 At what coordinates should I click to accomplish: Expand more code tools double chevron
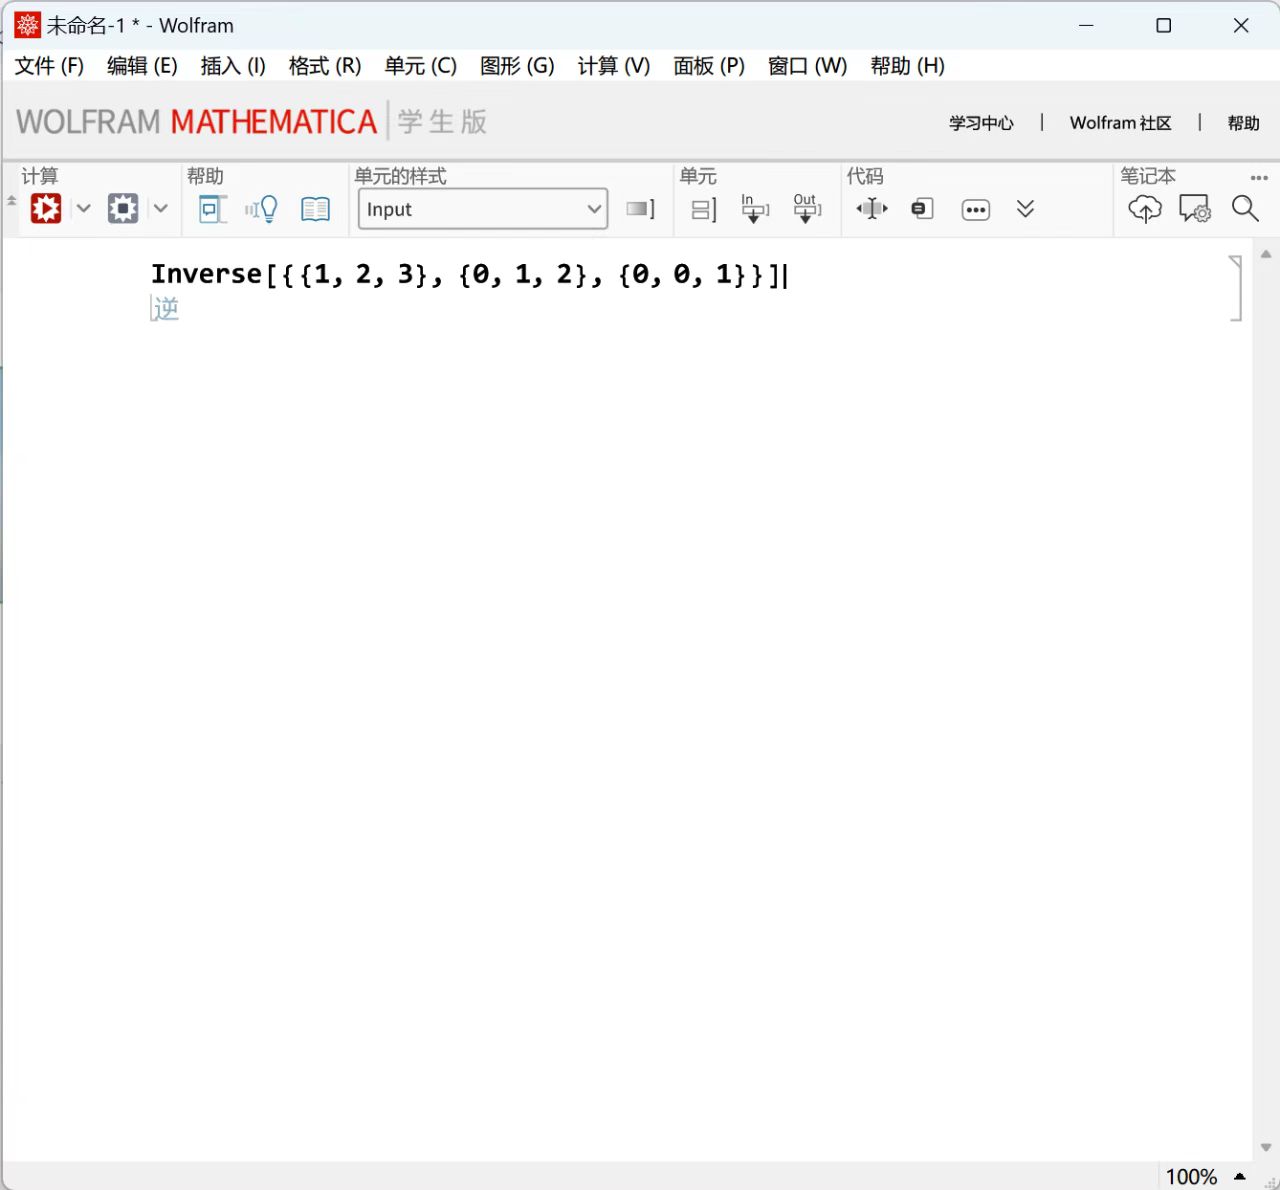1025,209
